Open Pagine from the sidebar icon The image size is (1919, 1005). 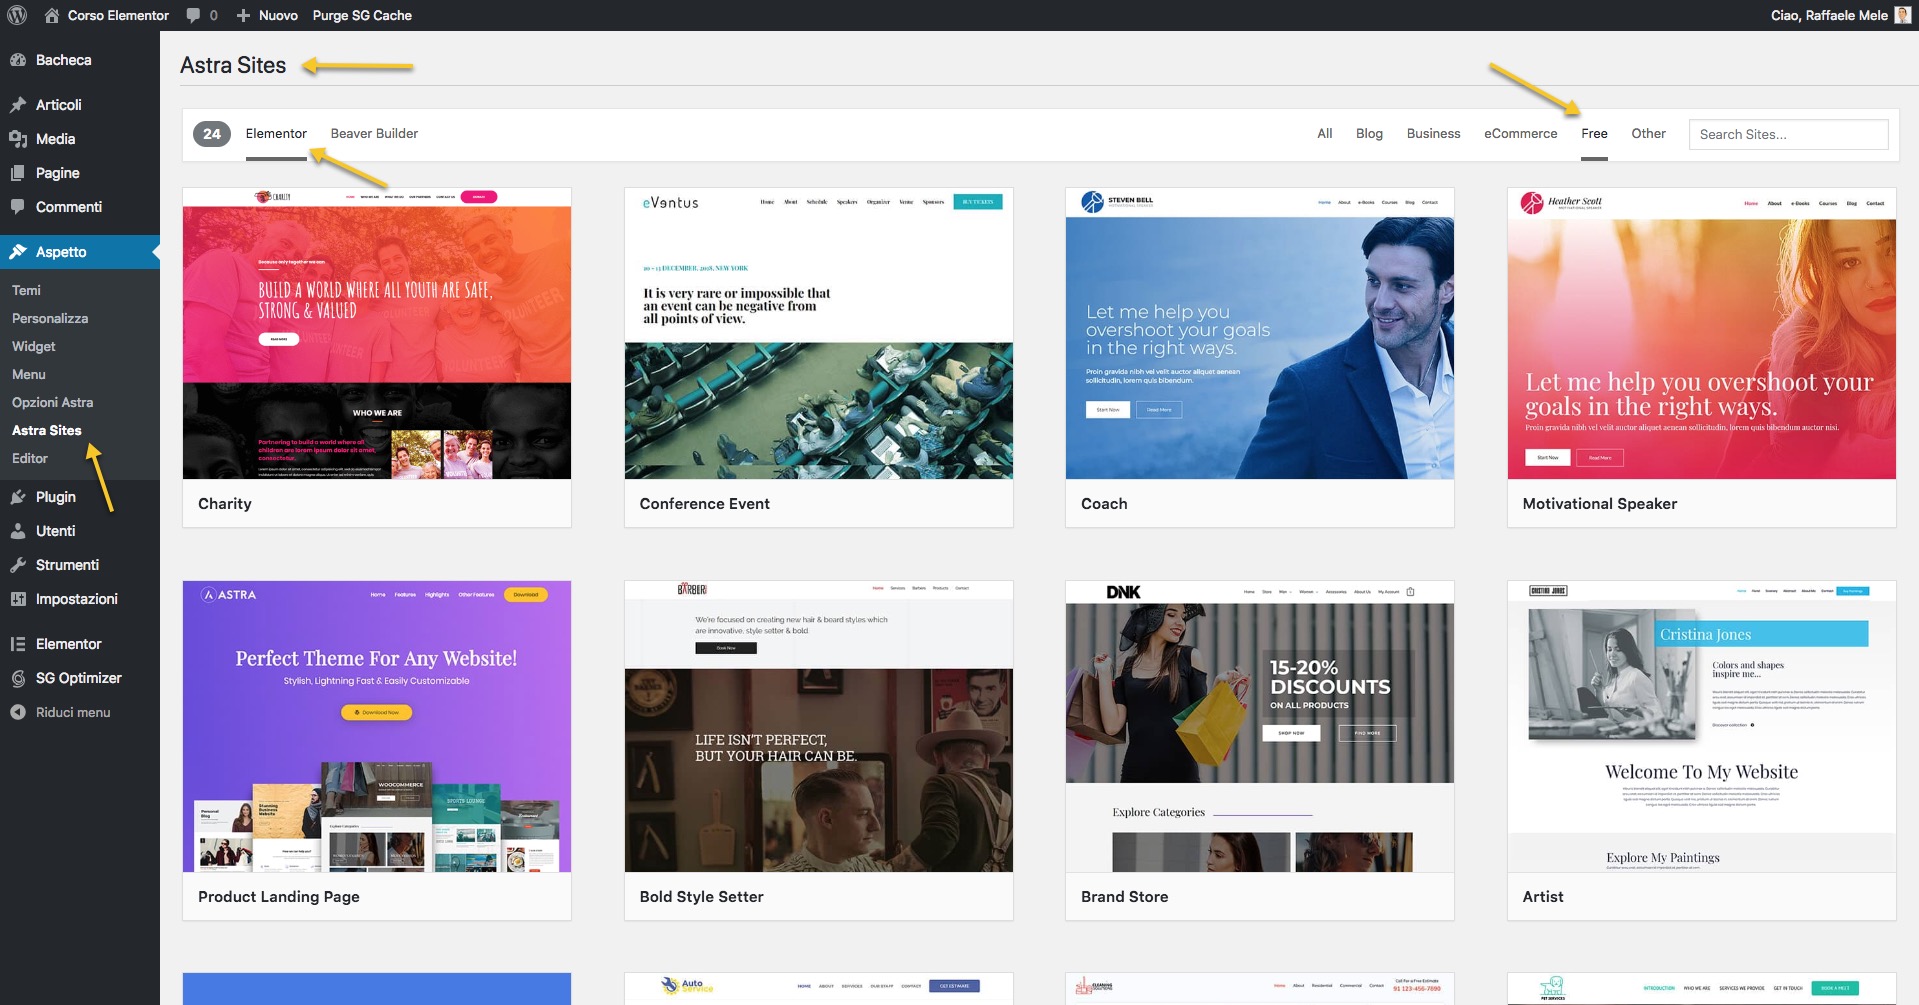[18, 172]
